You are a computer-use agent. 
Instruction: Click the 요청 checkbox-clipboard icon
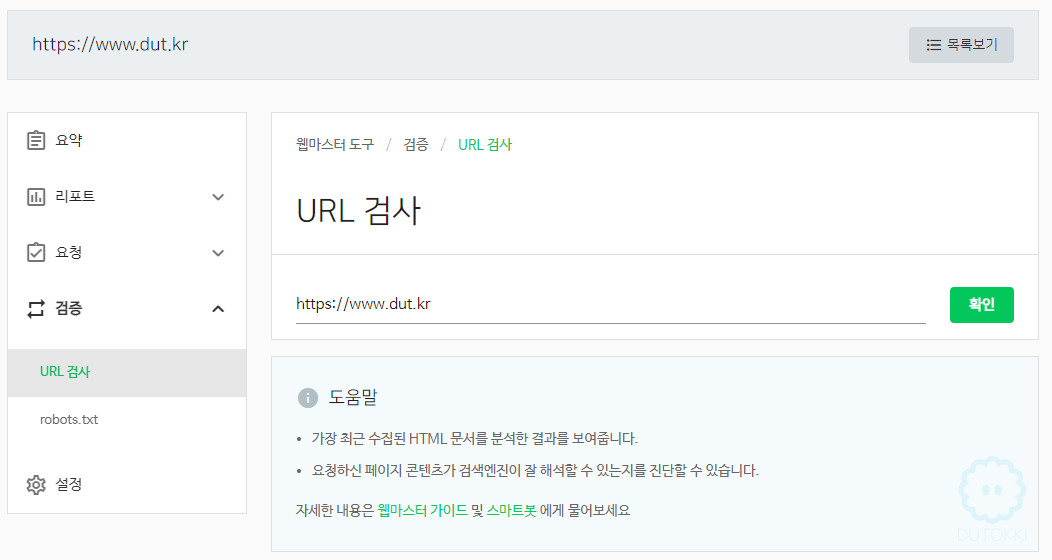pos(36,252)
